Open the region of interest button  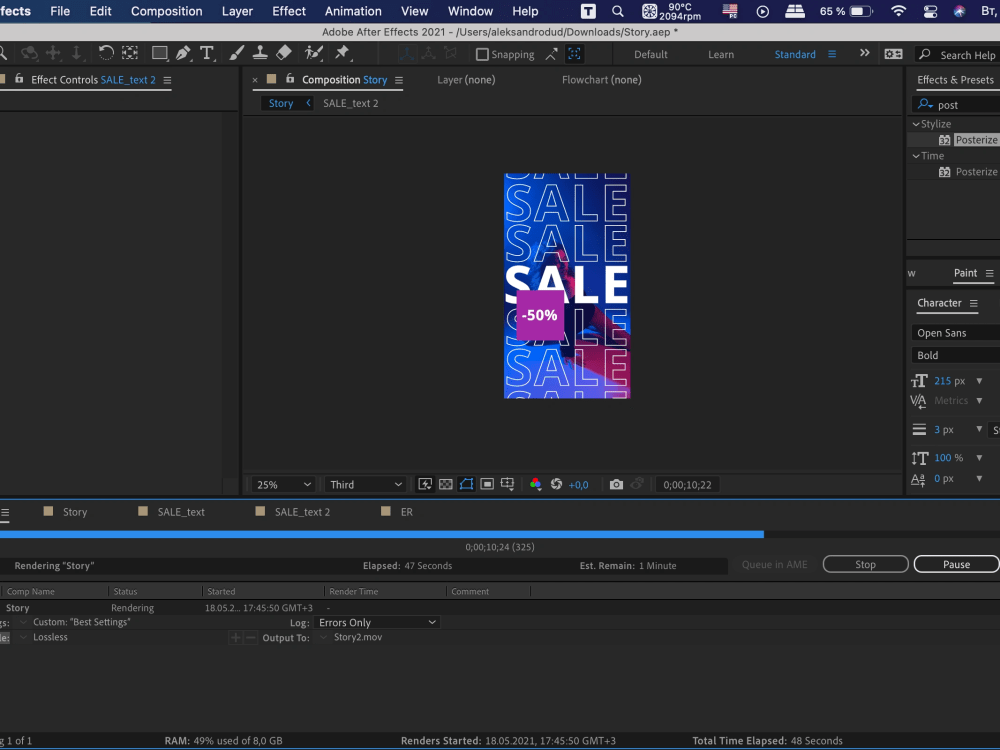tap(487, 485)
